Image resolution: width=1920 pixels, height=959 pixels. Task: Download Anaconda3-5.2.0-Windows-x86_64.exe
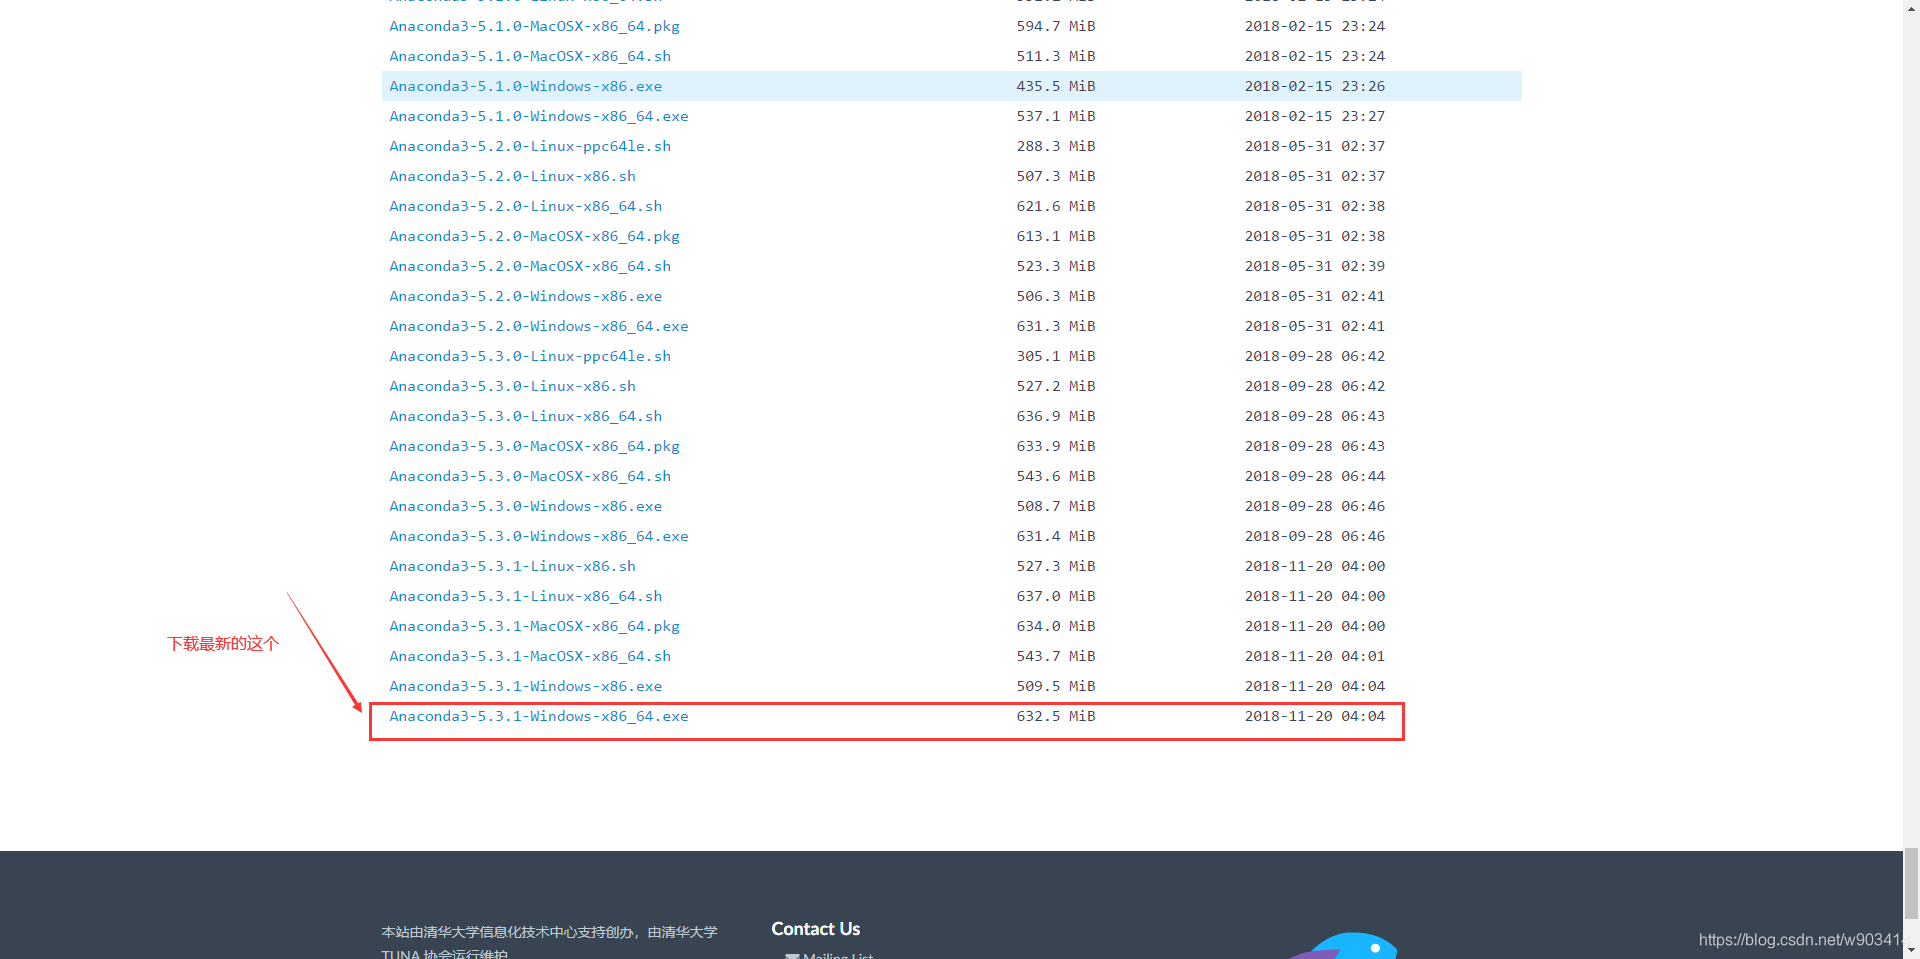(539, 326)
